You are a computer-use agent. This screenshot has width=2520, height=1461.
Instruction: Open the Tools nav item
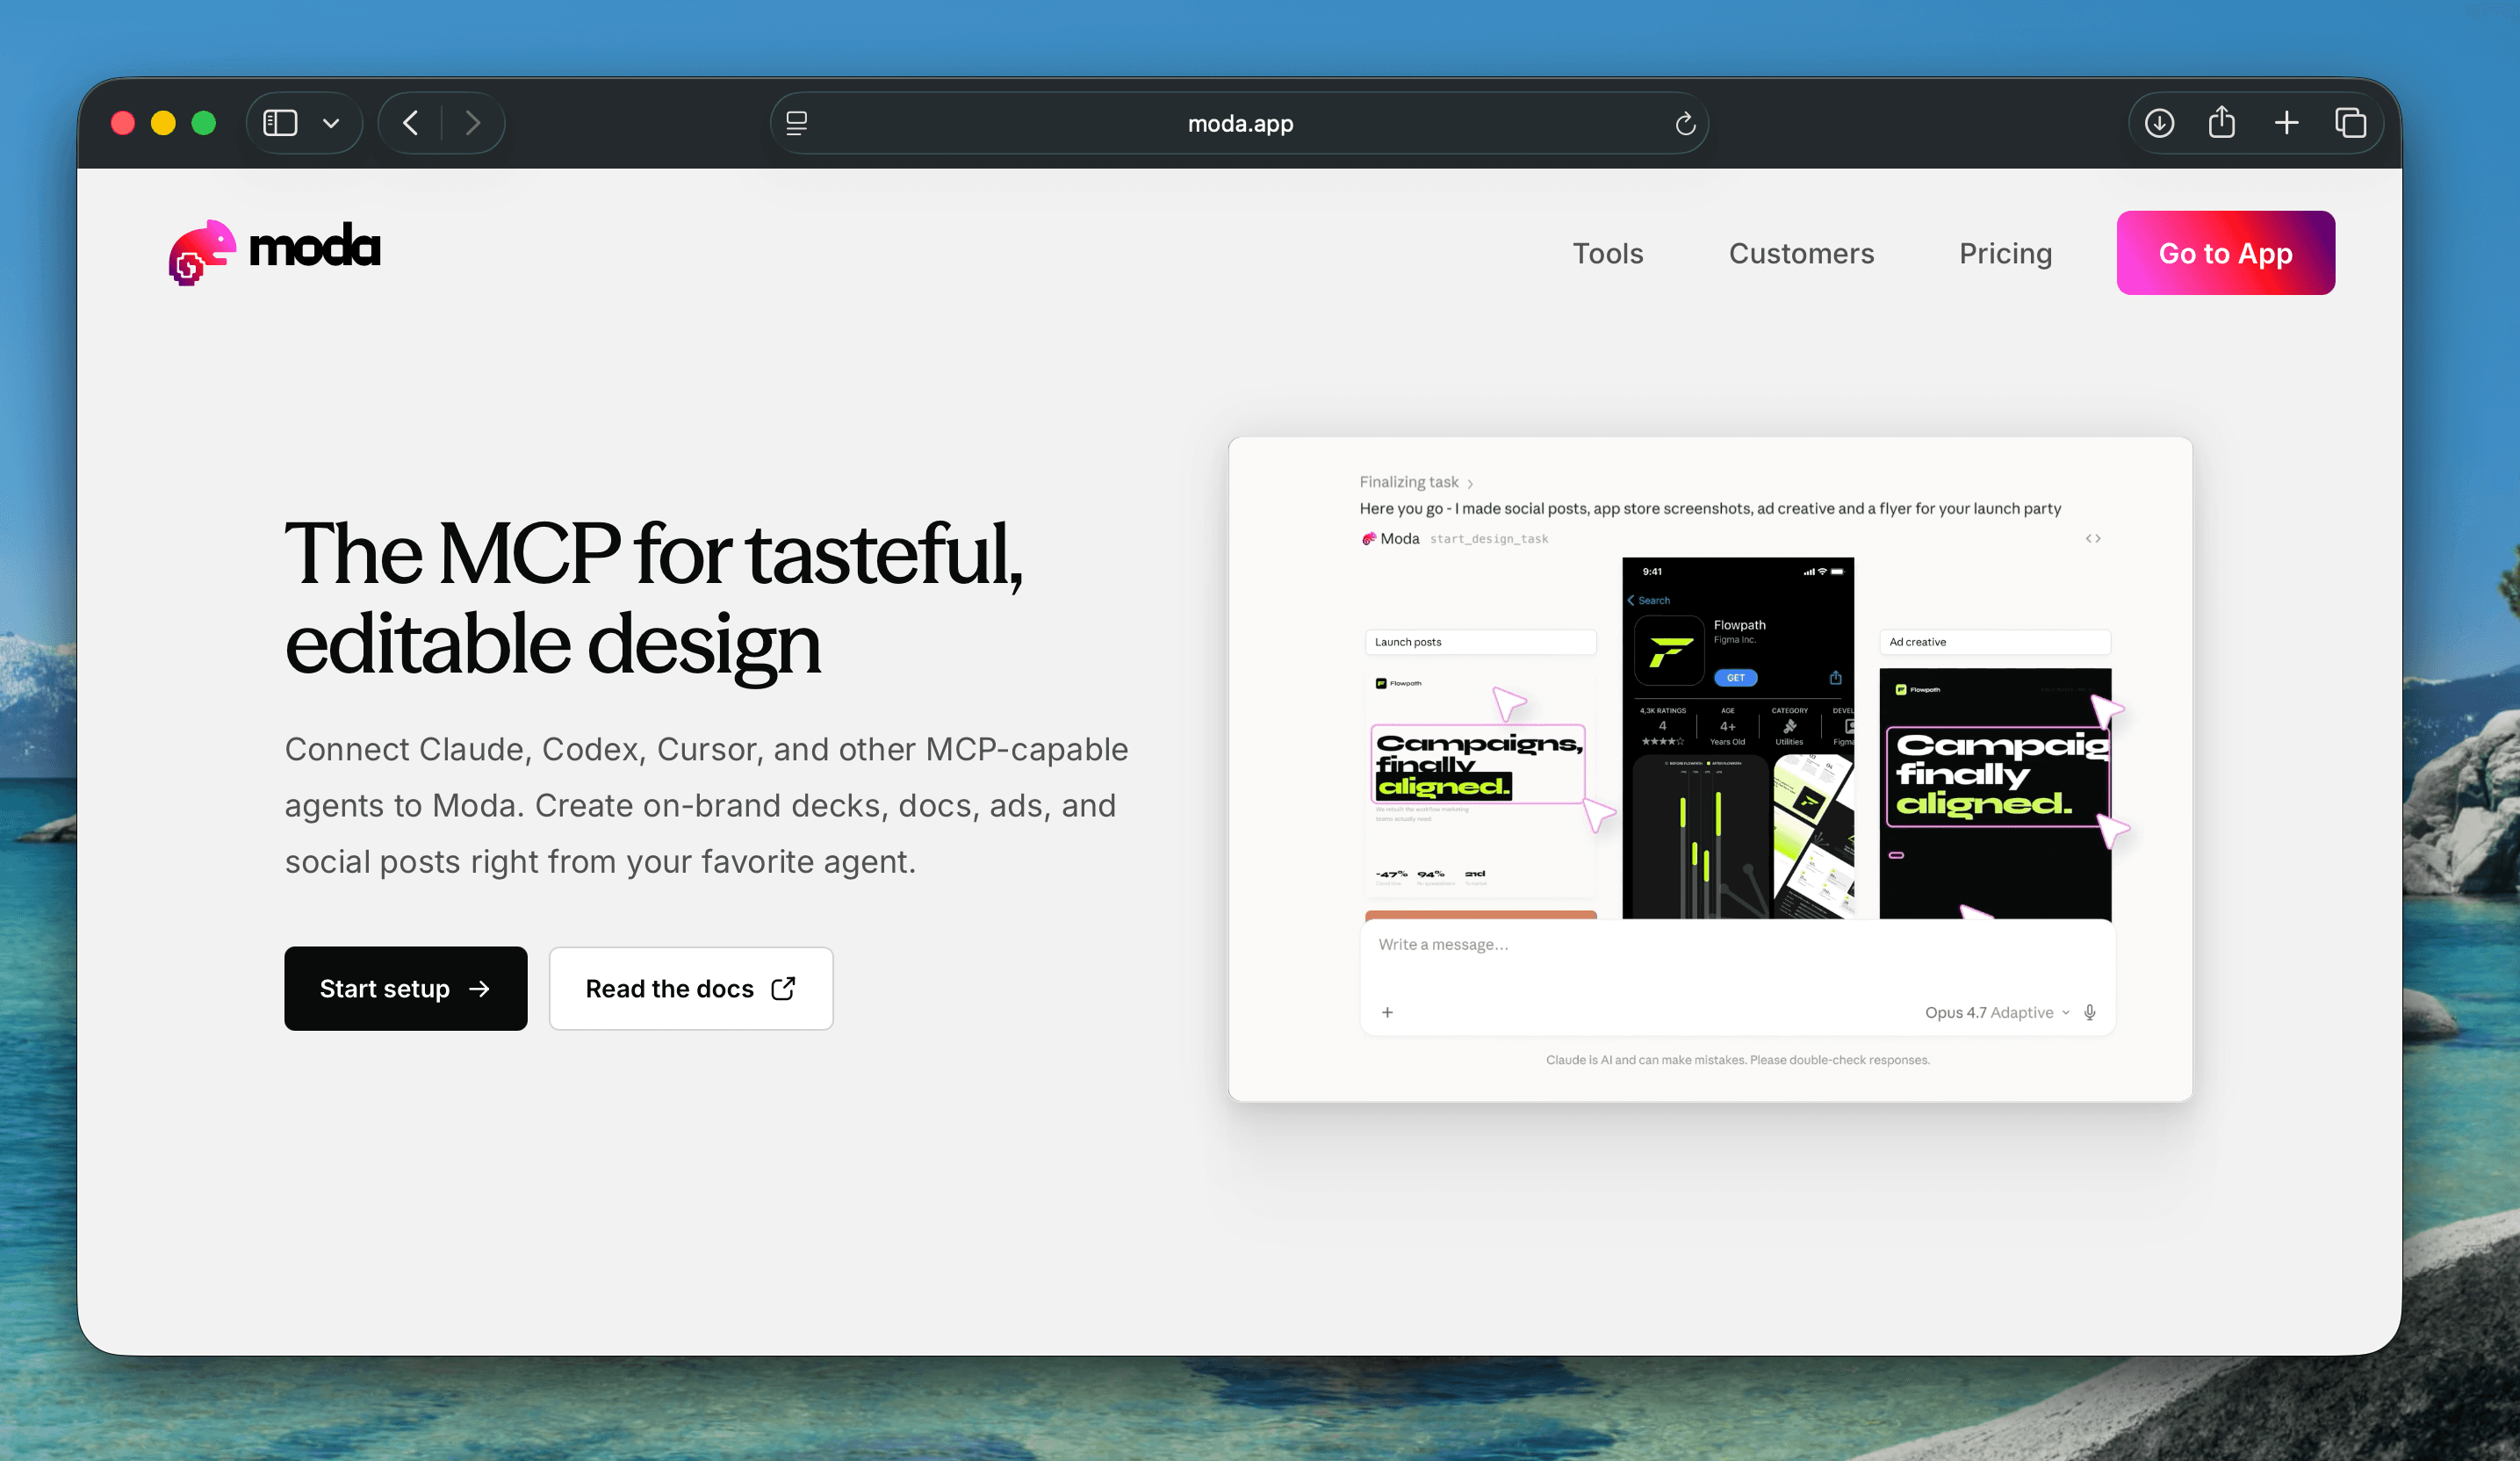[x=1608, y=253]
